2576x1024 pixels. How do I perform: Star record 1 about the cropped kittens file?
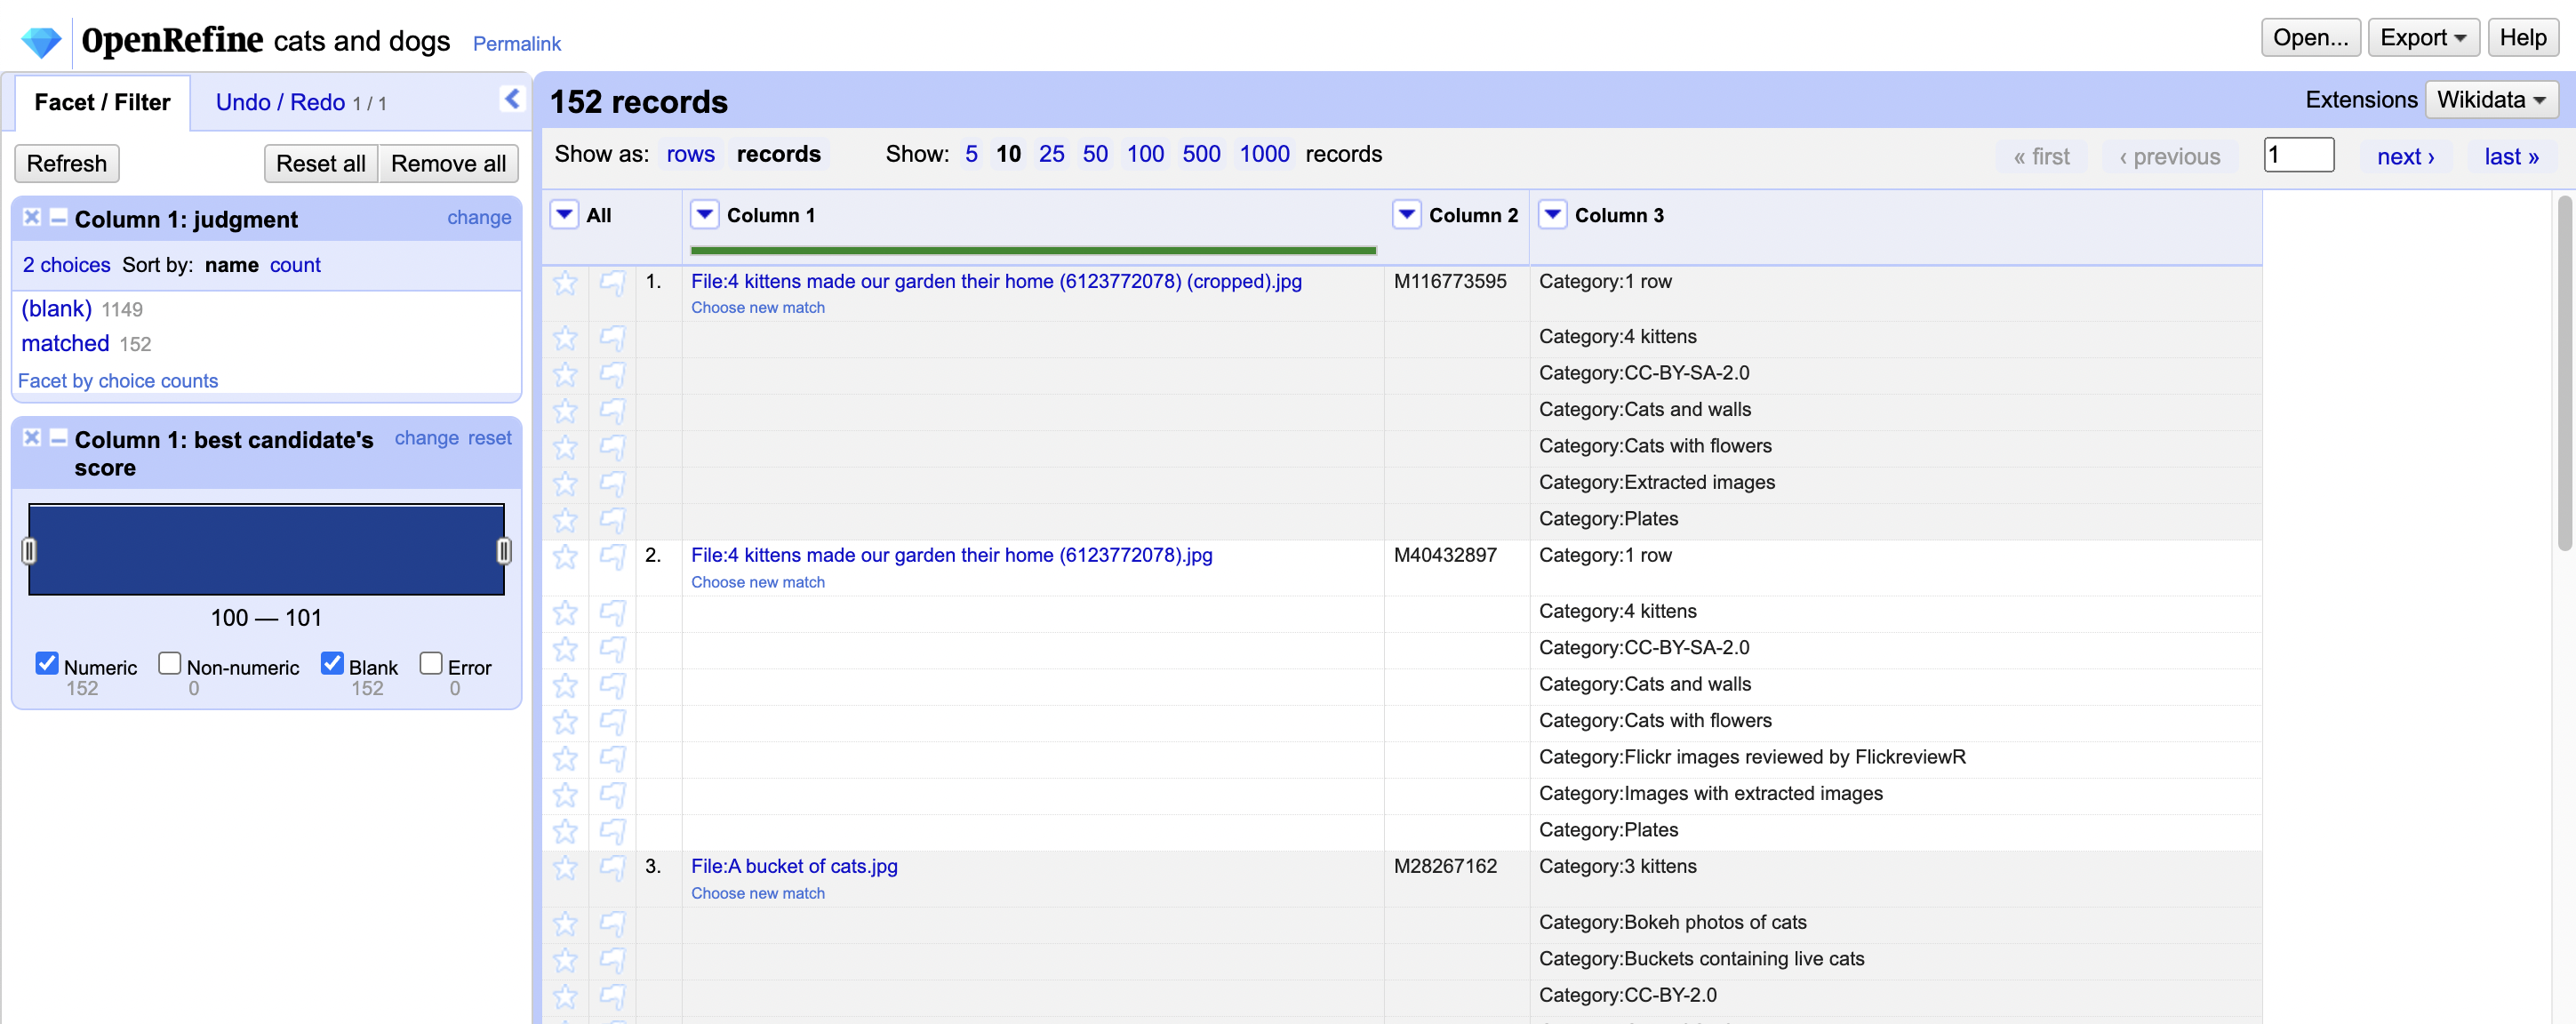coord(565,283)
